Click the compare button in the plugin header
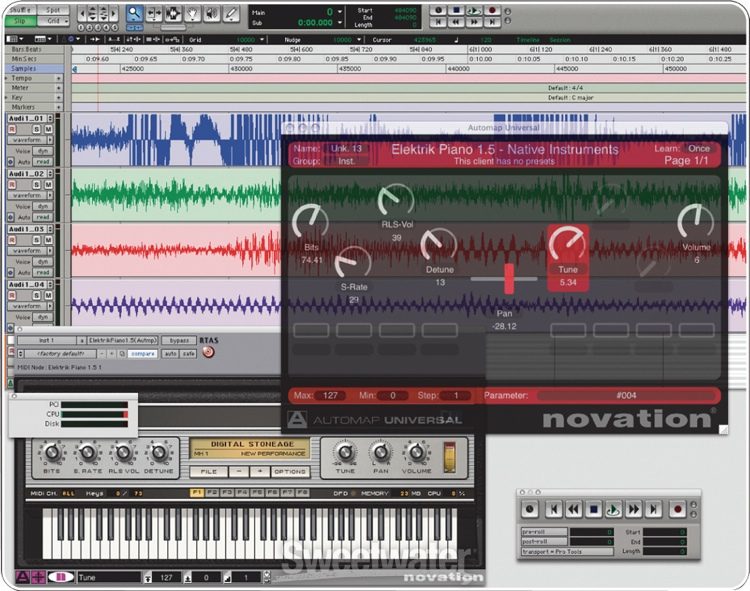750x591 pixels. (x=143, y=354)
